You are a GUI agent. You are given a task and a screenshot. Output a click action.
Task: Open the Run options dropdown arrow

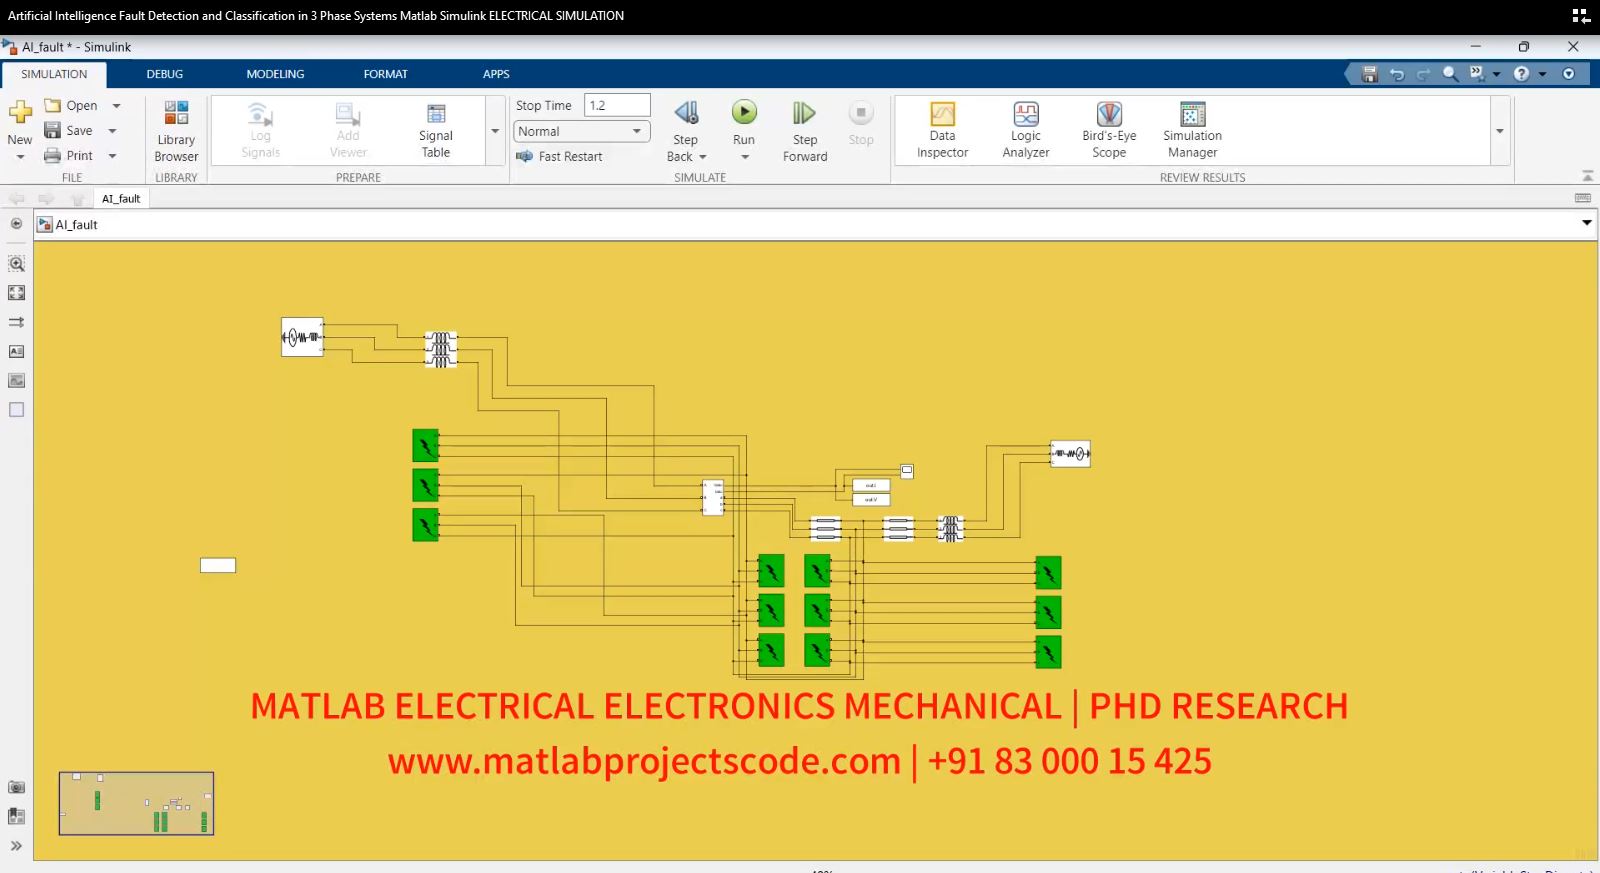tap(745, 157)
